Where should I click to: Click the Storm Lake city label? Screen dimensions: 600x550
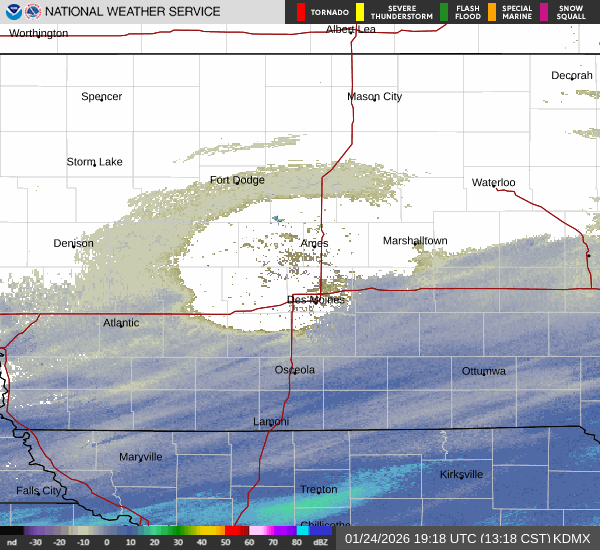pyautogui.click(x=94, y=162)
